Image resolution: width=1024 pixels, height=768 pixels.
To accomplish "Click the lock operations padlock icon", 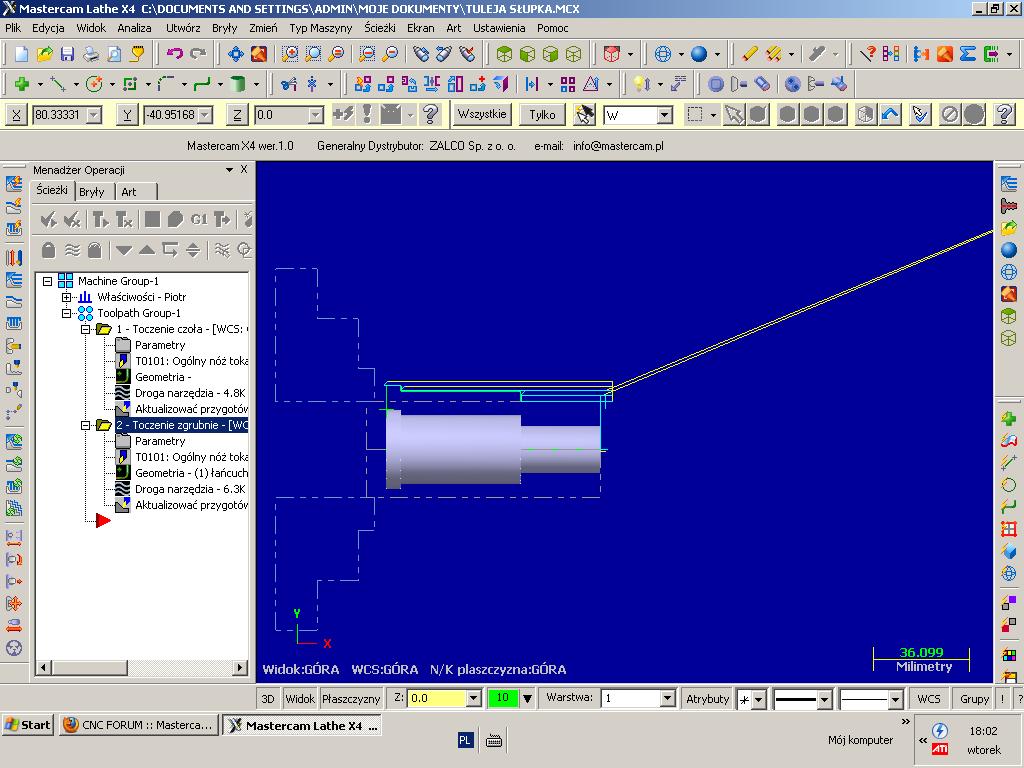I will tap(48, 249).
